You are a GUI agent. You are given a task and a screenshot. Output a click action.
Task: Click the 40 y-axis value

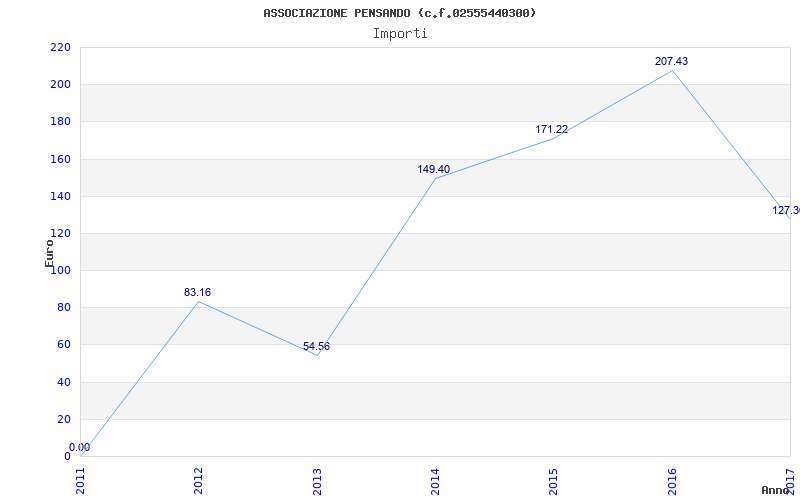[x=63, y=382]
